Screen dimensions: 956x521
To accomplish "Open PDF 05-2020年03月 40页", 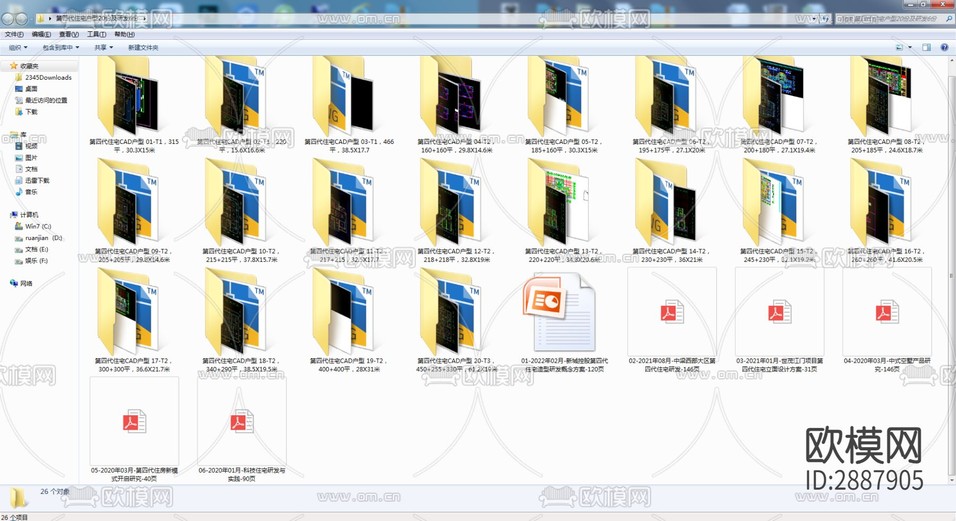I will click(134, 430).
